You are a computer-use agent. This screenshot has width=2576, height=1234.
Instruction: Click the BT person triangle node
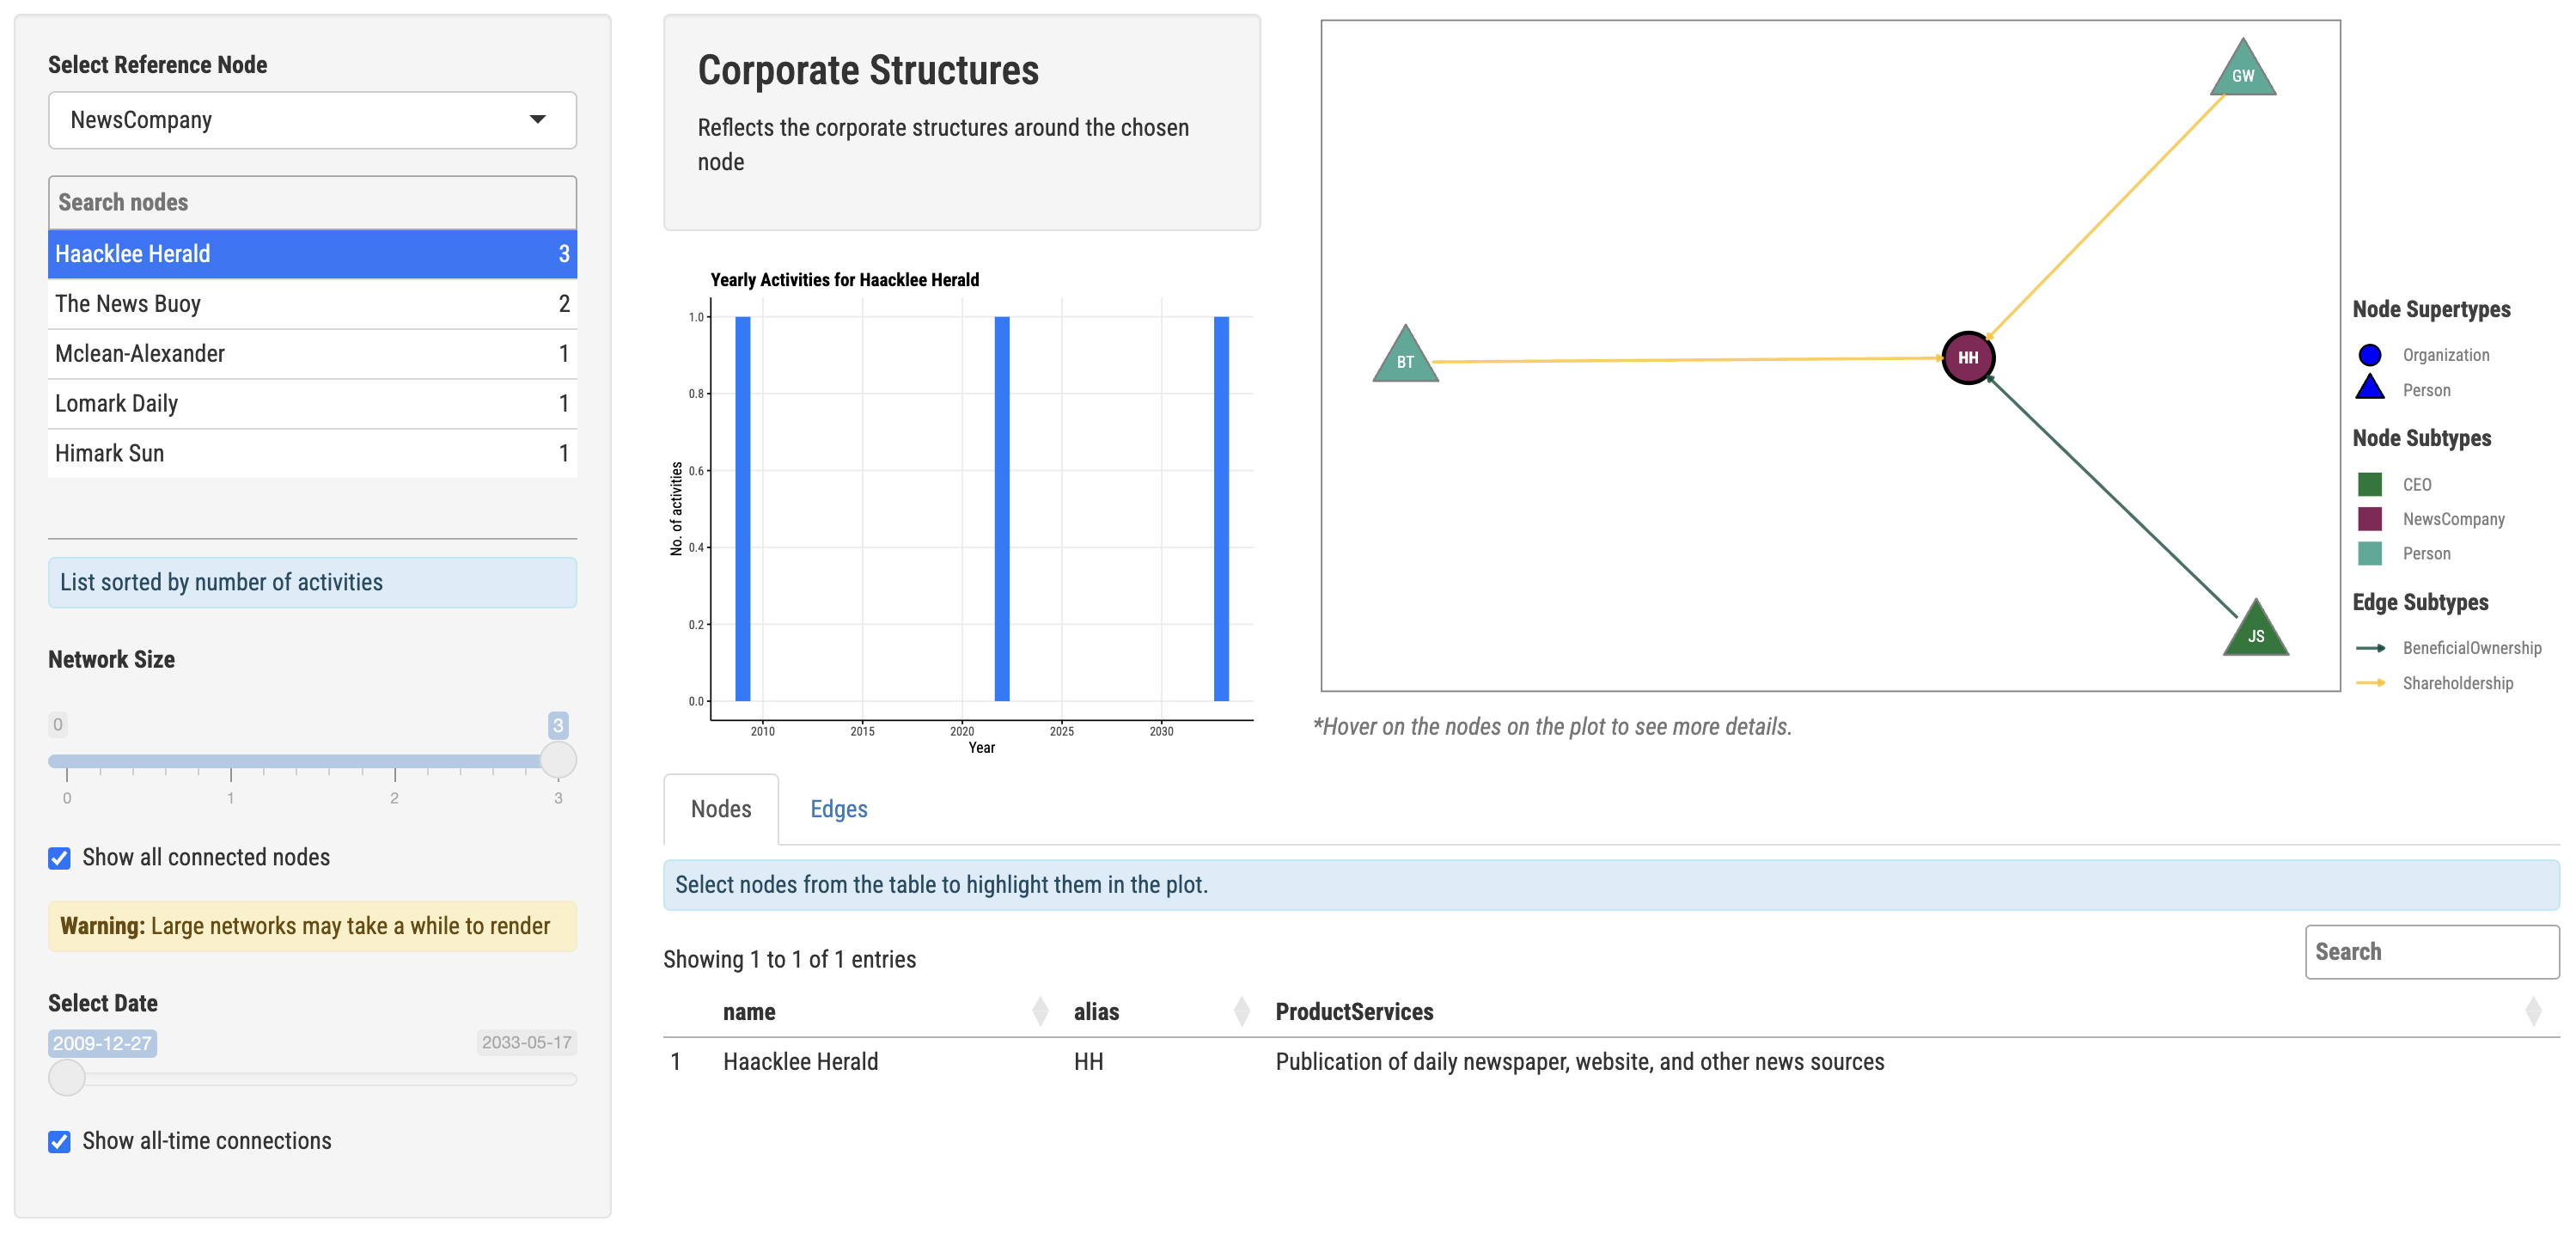1405,358
